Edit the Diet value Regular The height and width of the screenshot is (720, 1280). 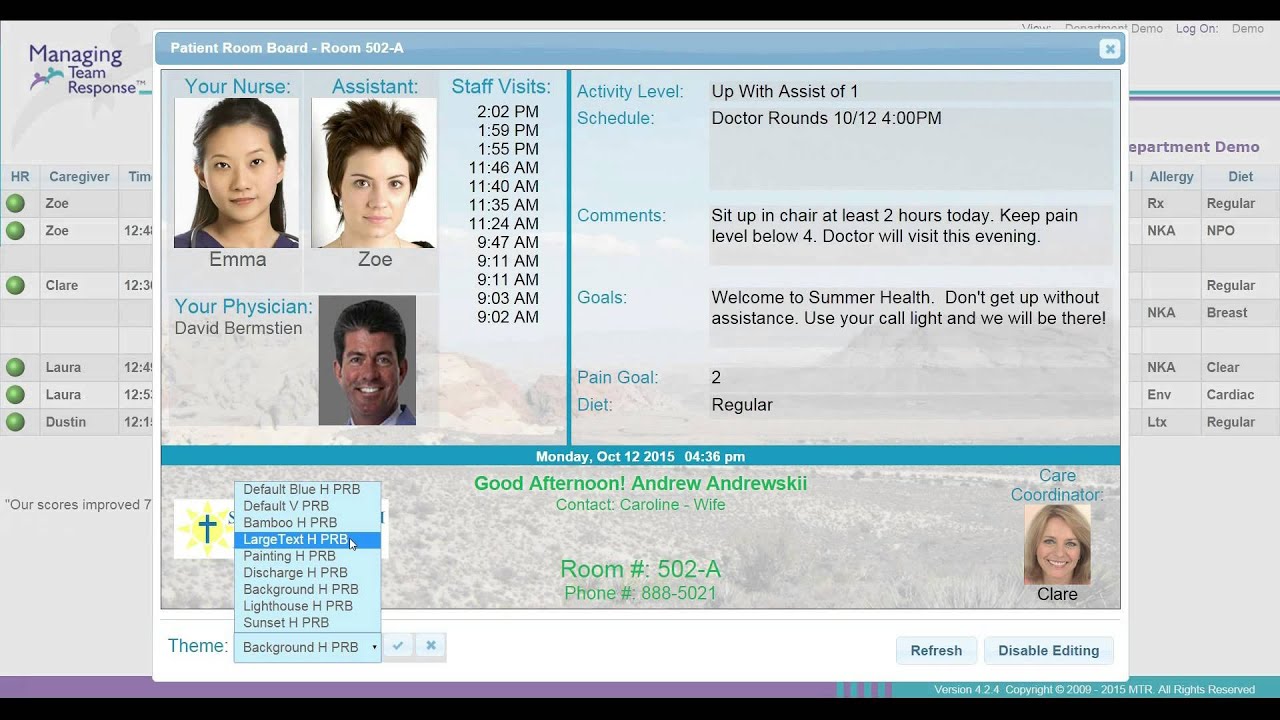pyautogui.click(x=742, y=405)
